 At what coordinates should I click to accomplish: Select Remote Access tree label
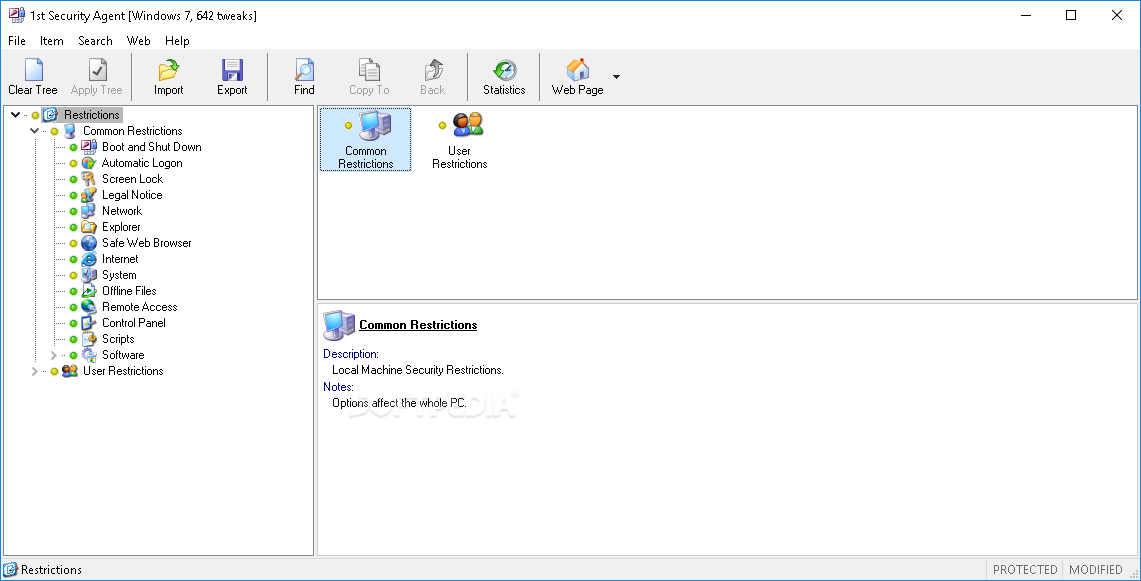[x=140, y=307]
